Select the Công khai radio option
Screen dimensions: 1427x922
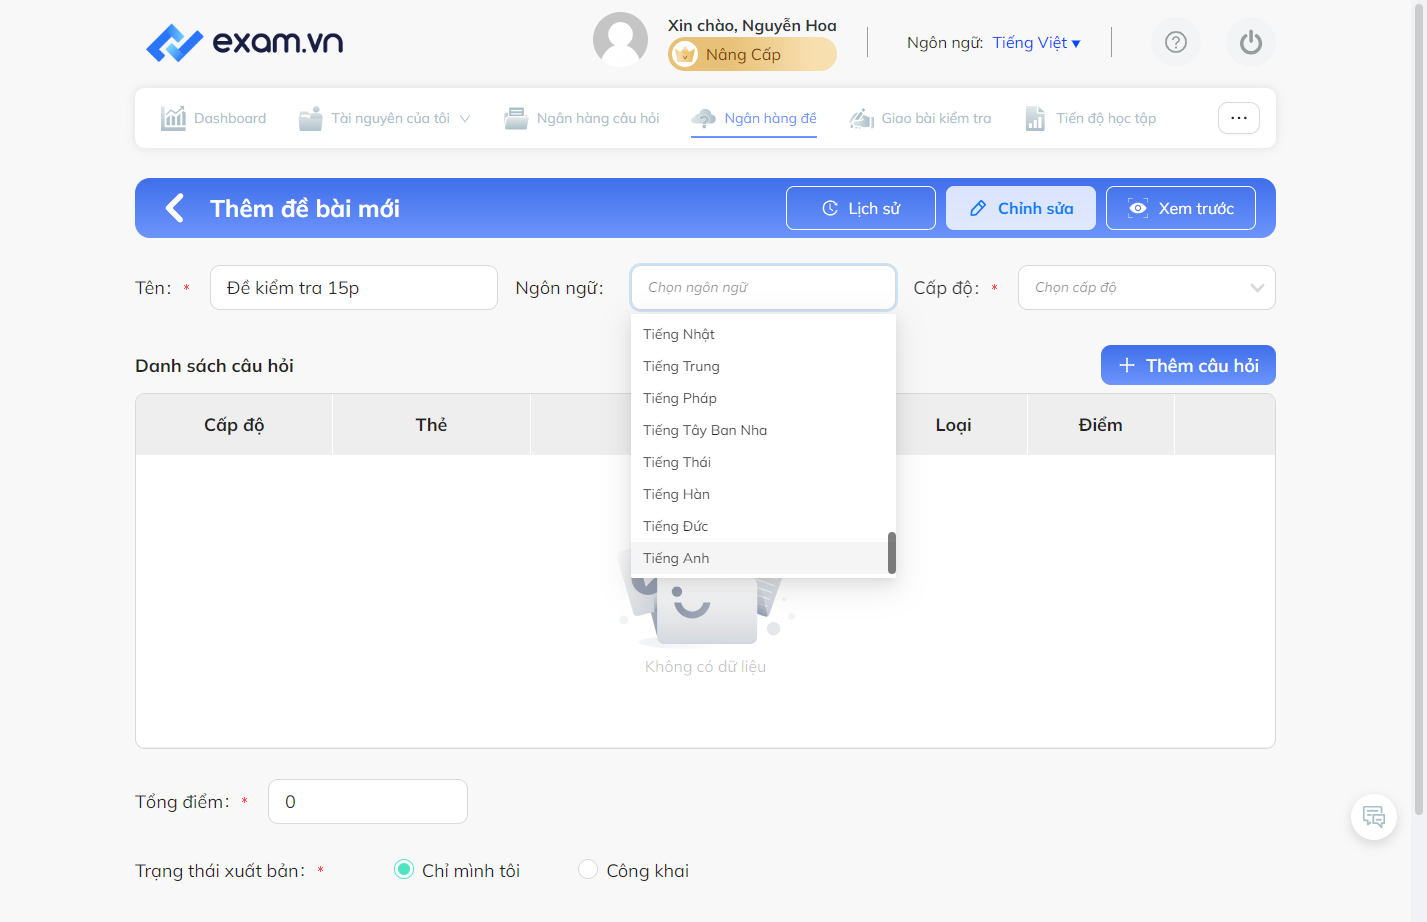tap(588, 870)
